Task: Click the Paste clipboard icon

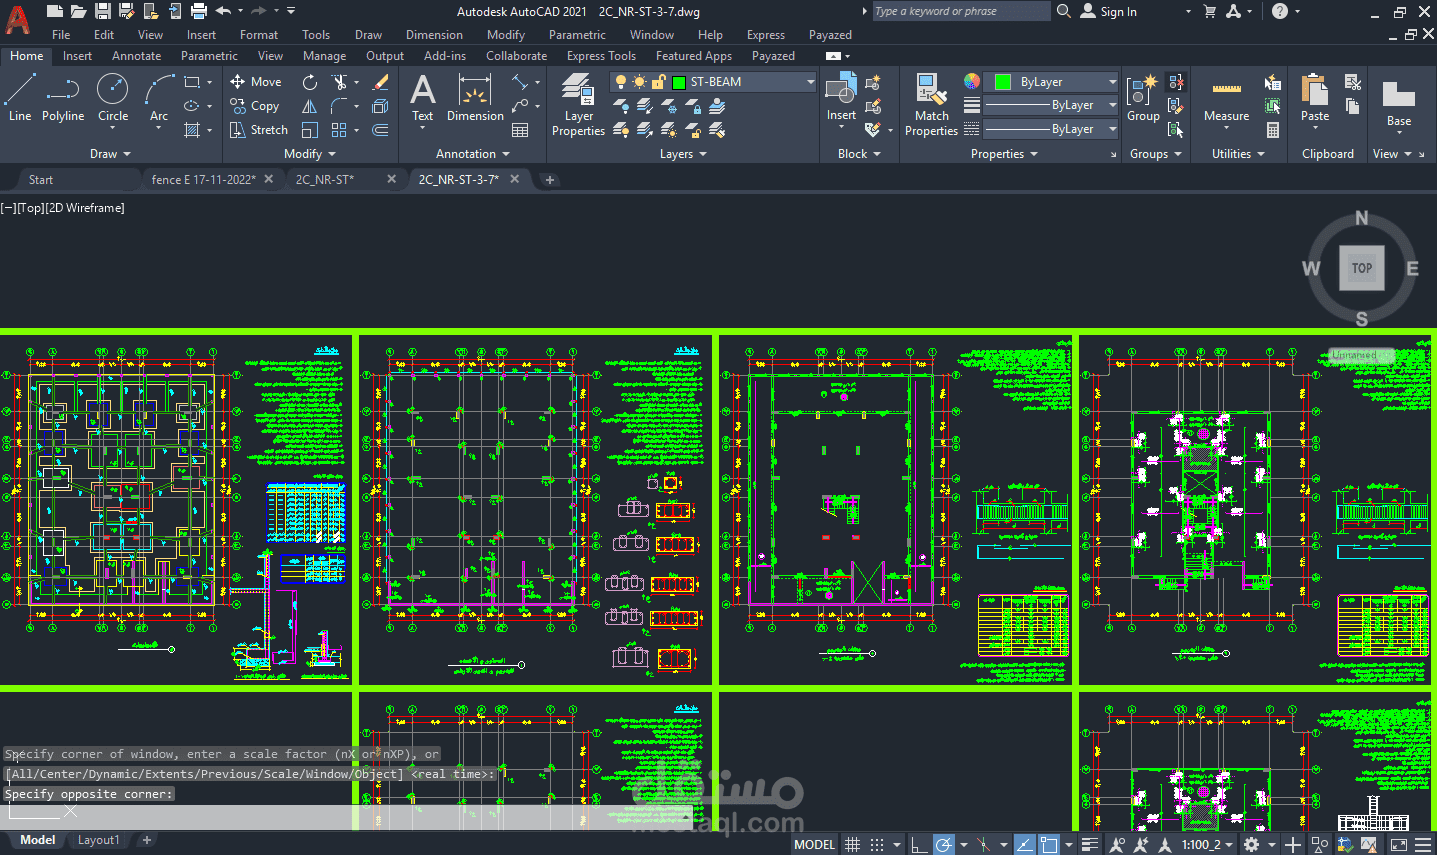Action: (1315, 97)
